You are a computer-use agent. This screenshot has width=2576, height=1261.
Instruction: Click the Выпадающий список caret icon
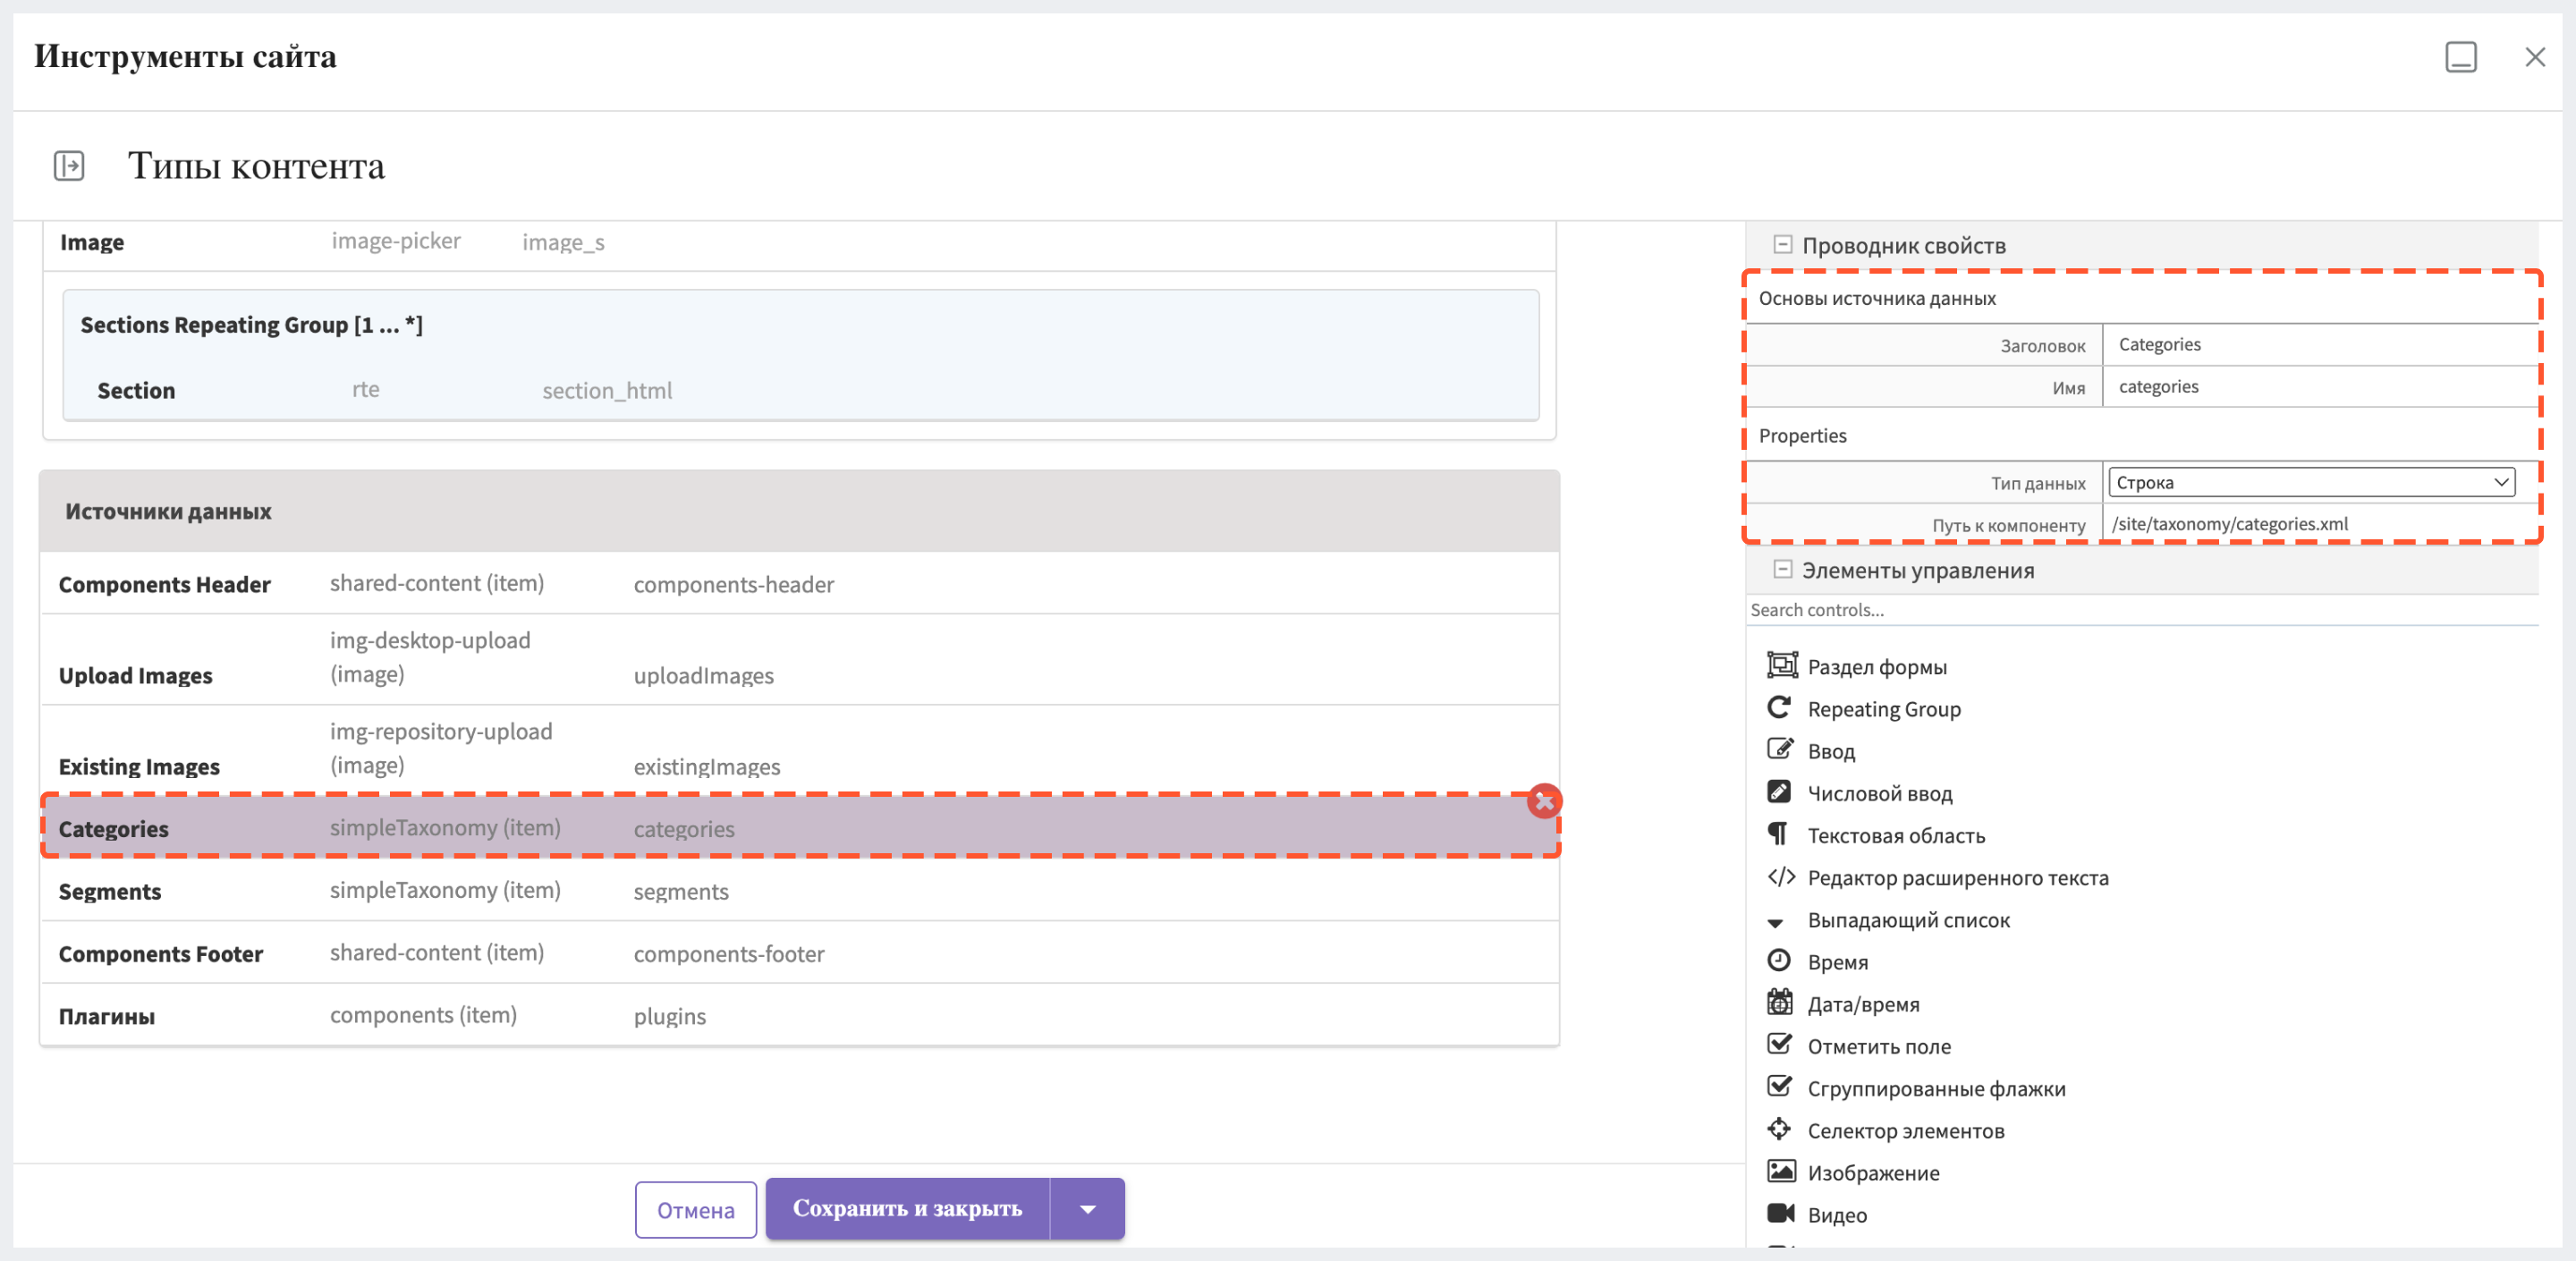1776,922
